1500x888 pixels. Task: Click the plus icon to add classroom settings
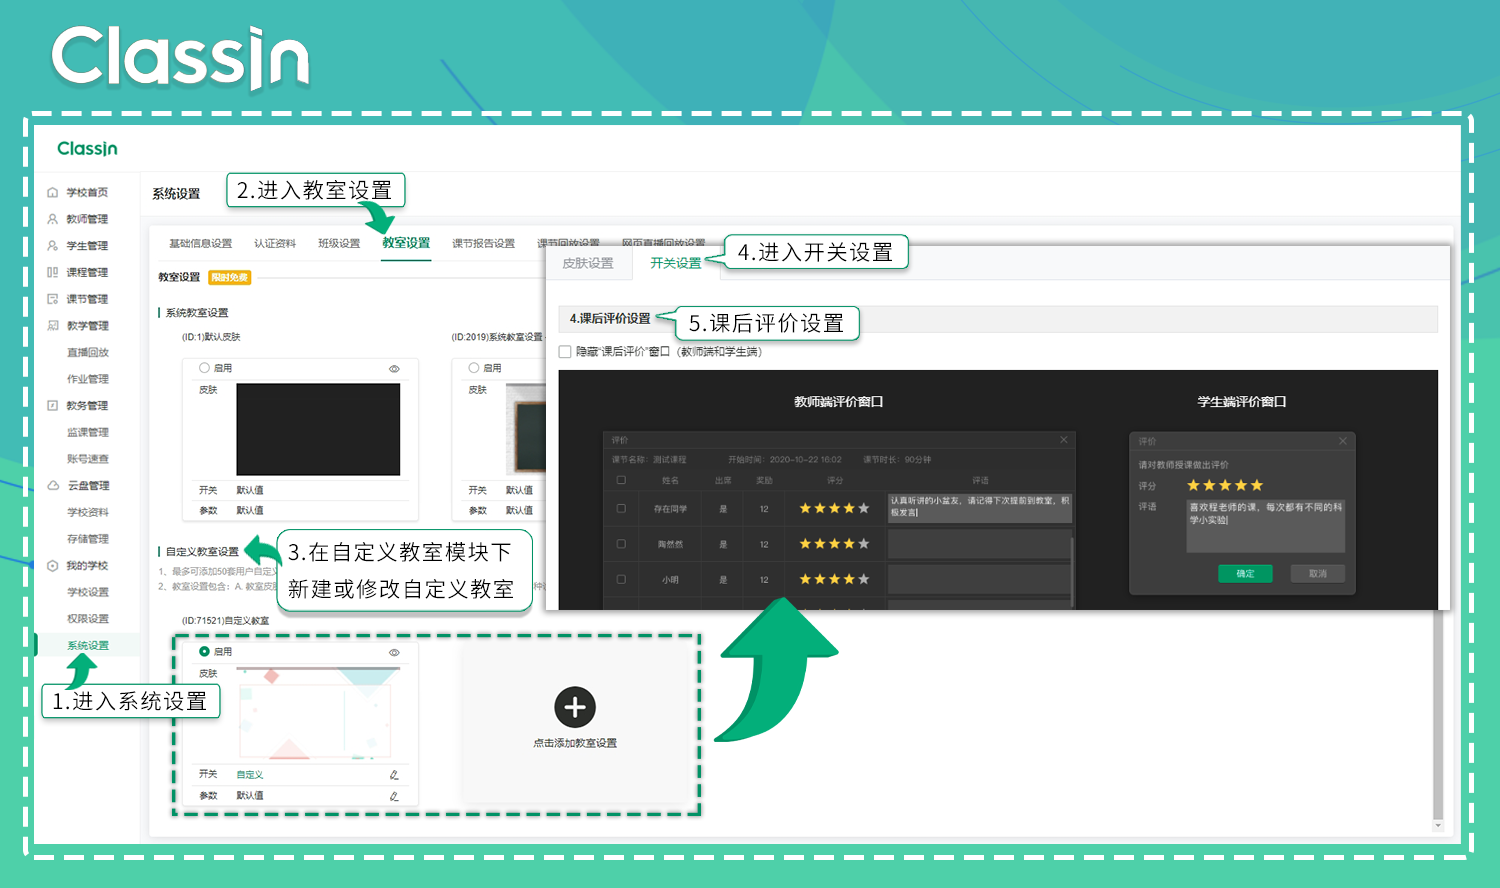575,707
